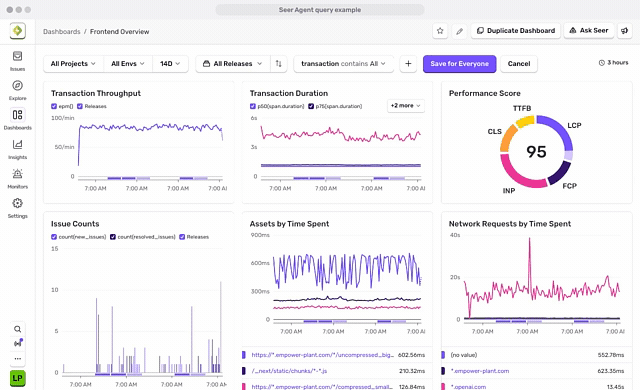Click the pencil edit dashboard icon

pos(459,31)
